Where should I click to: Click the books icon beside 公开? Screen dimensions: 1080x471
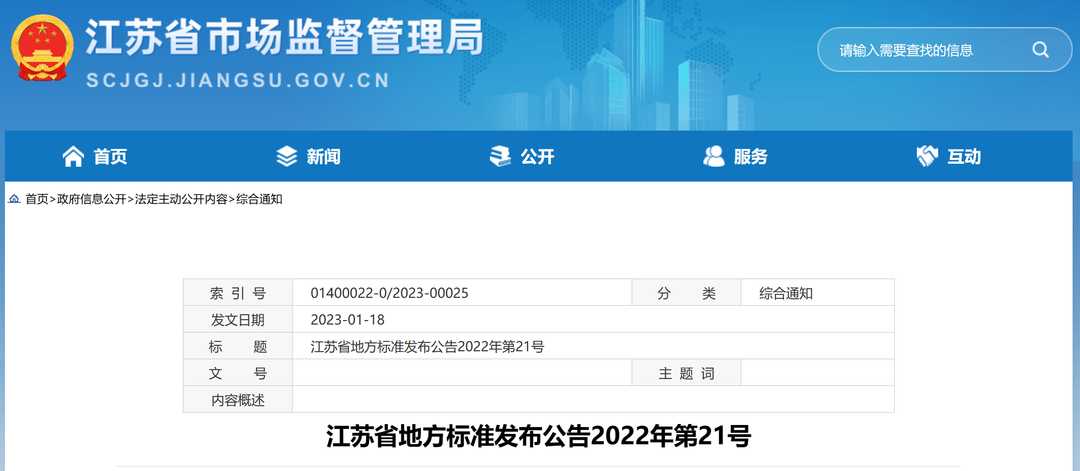point(500,157)
